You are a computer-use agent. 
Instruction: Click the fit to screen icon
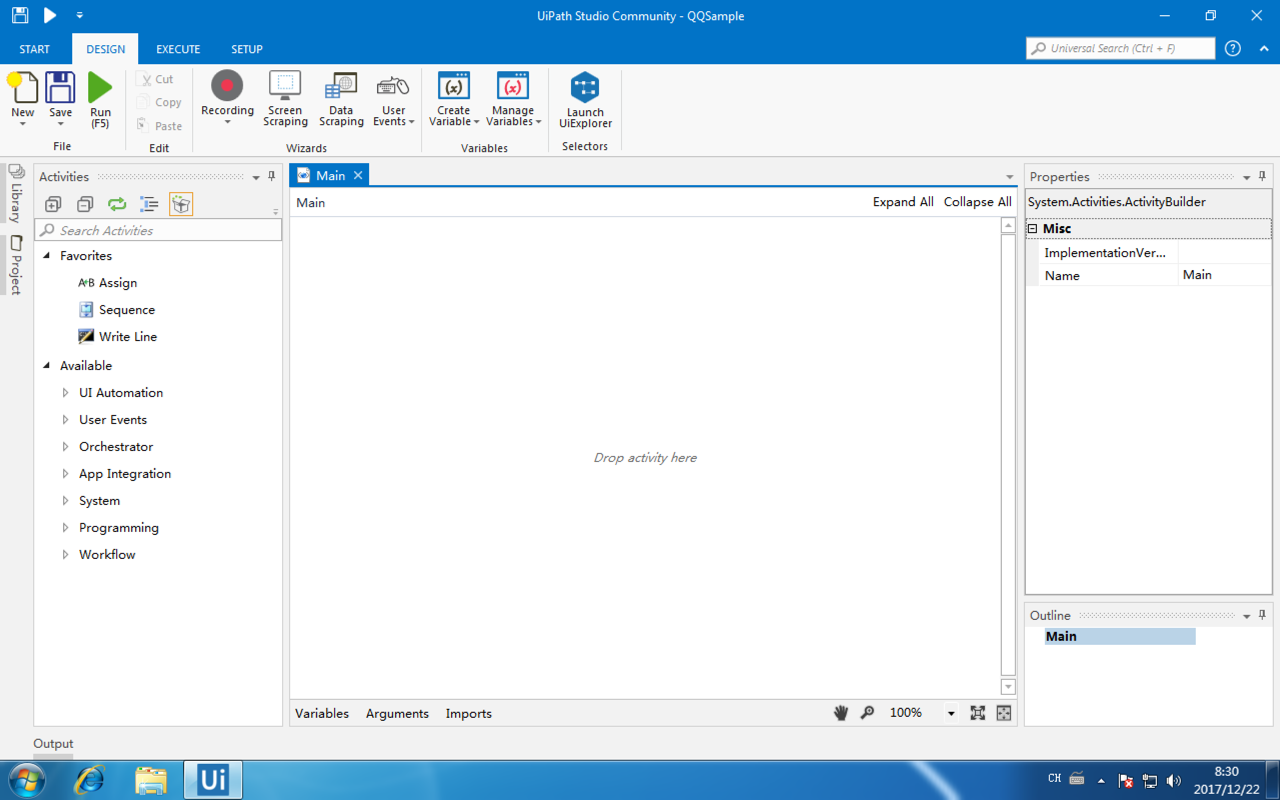(977, 713)
